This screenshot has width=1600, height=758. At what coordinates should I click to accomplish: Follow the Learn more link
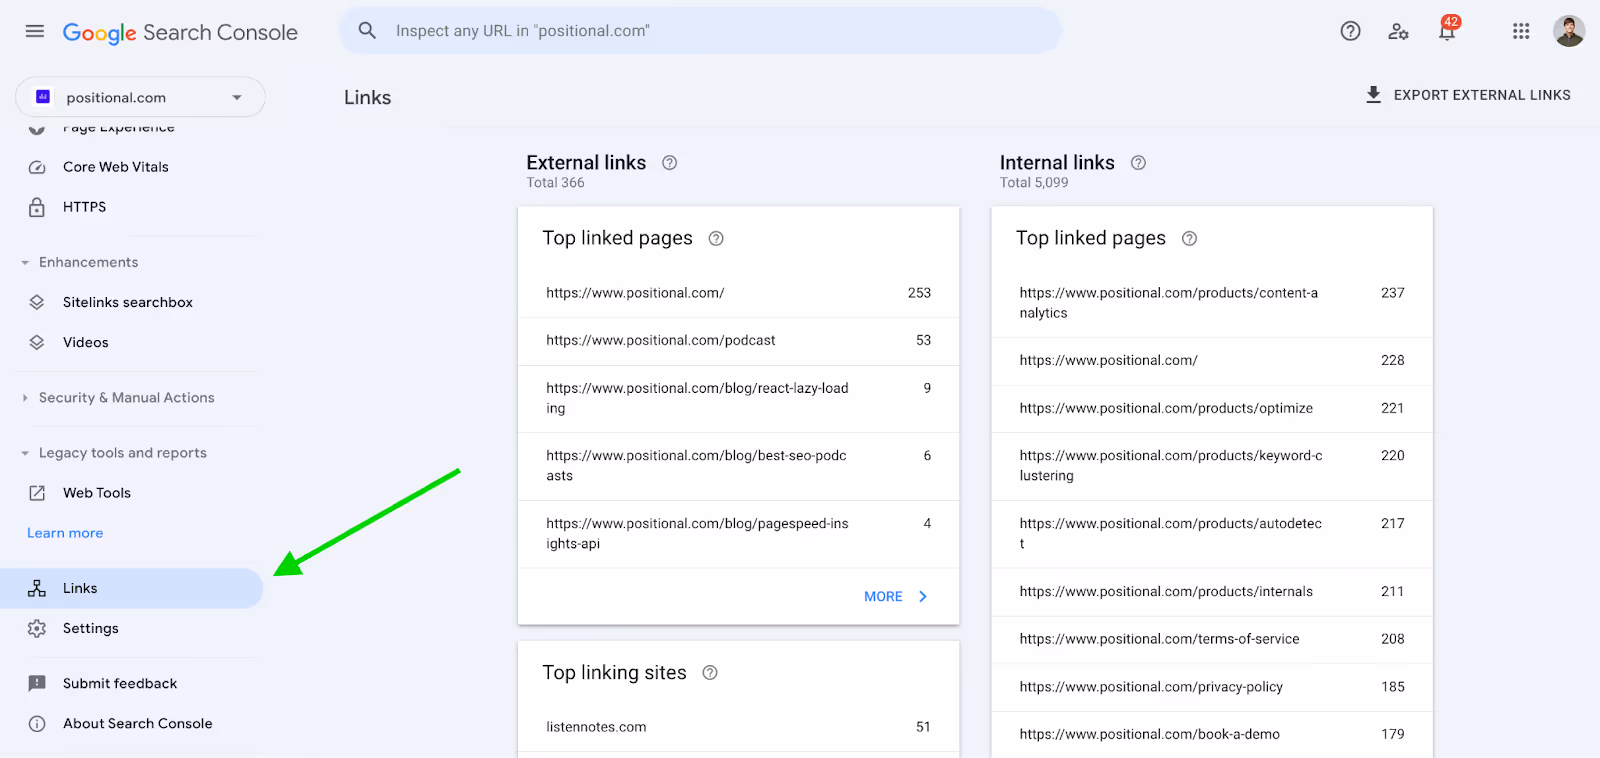[x=65, y=533]
